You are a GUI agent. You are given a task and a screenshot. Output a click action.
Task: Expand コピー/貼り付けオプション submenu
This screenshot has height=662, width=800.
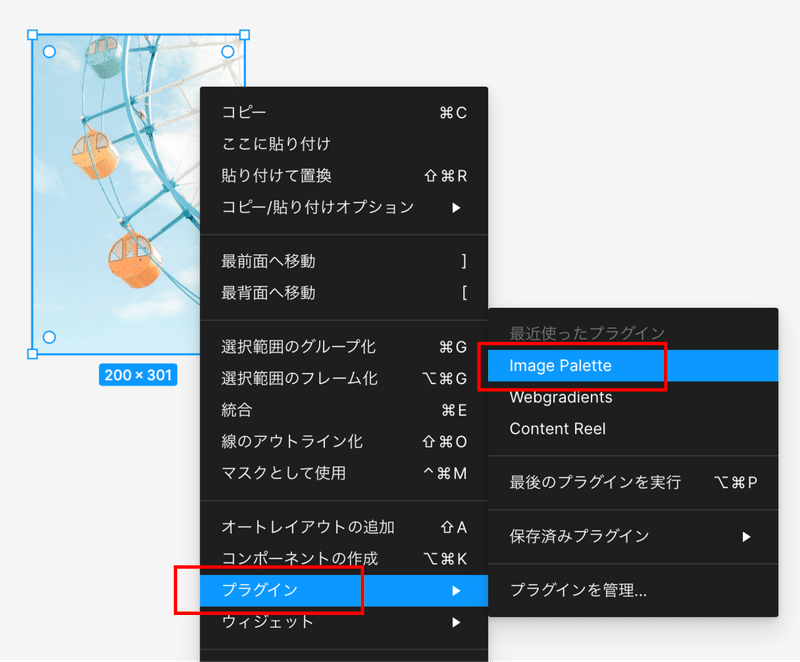coord(344,208)
